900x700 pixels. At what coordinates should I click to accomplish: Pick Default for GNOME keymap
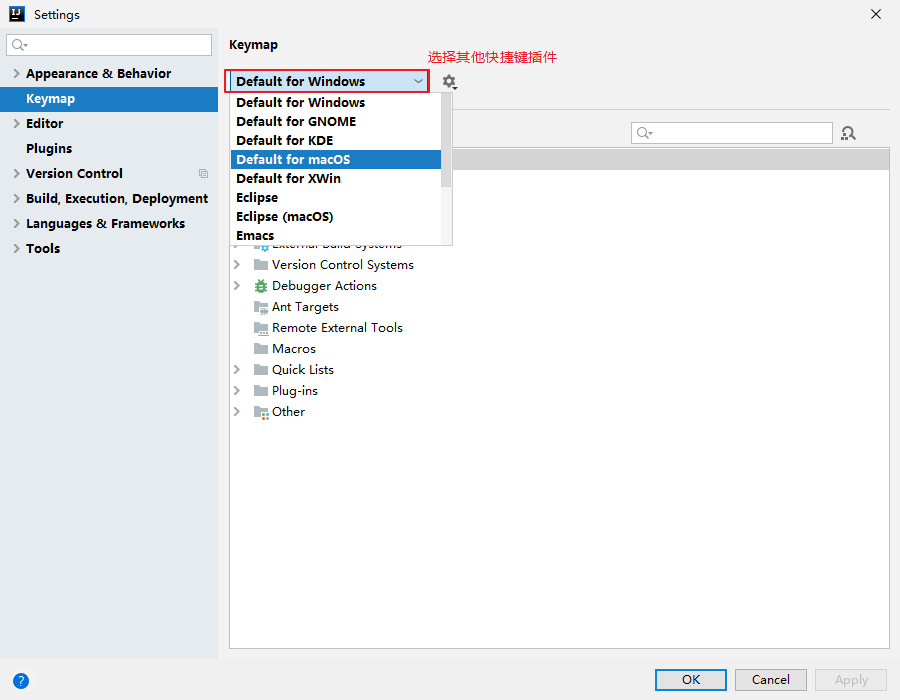point(296,122)
